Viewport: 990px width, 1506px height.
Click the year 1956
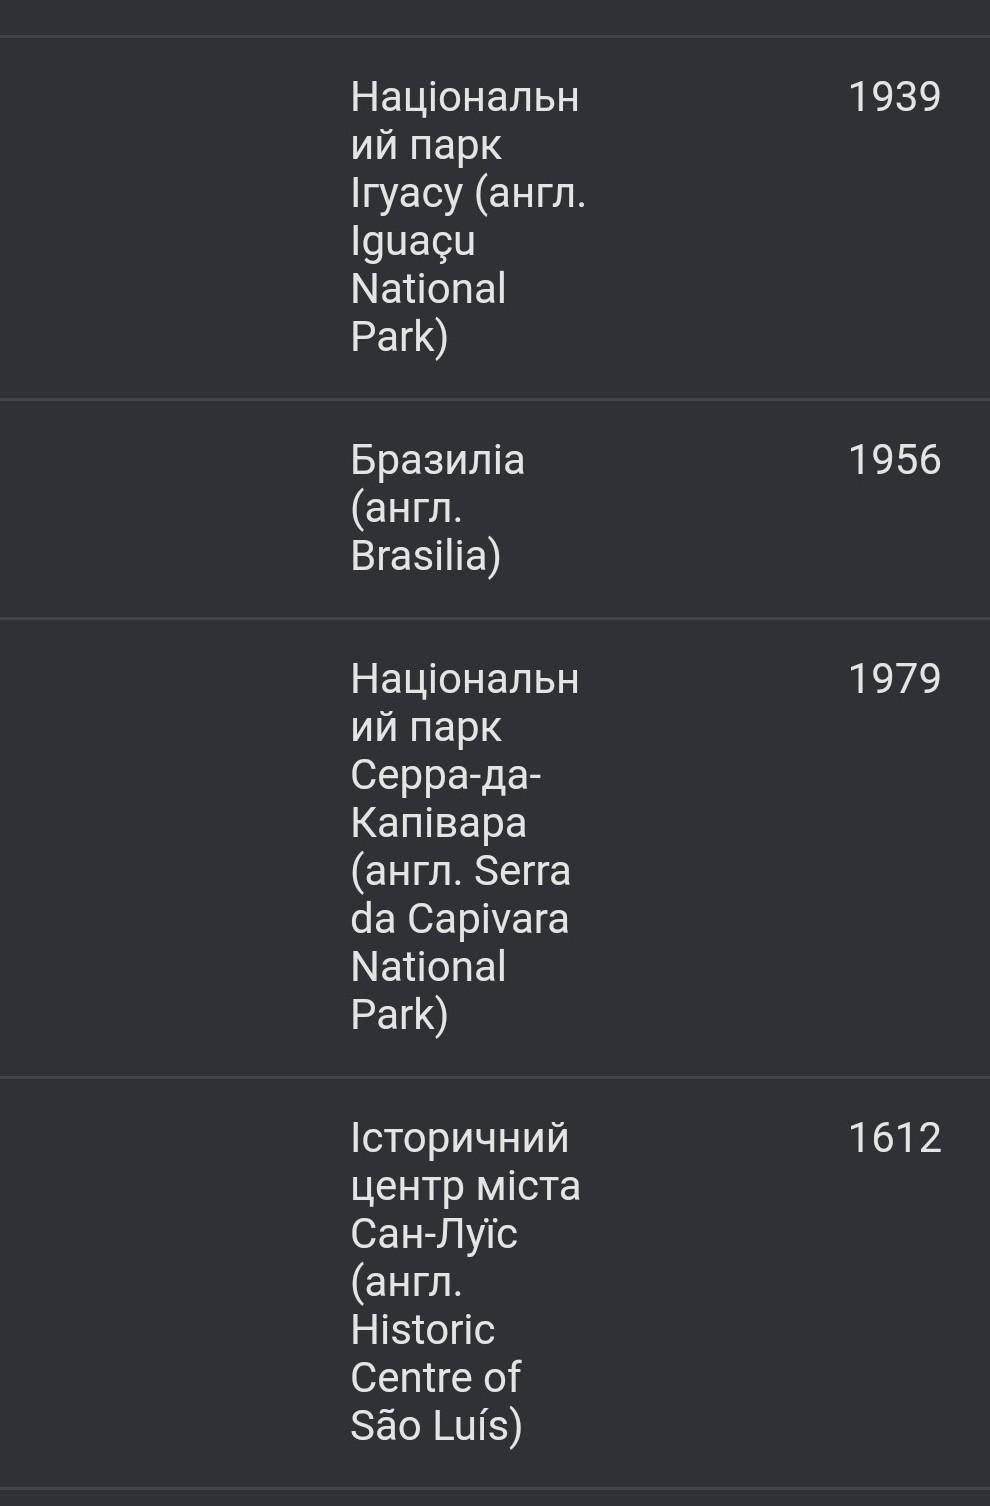894,460
